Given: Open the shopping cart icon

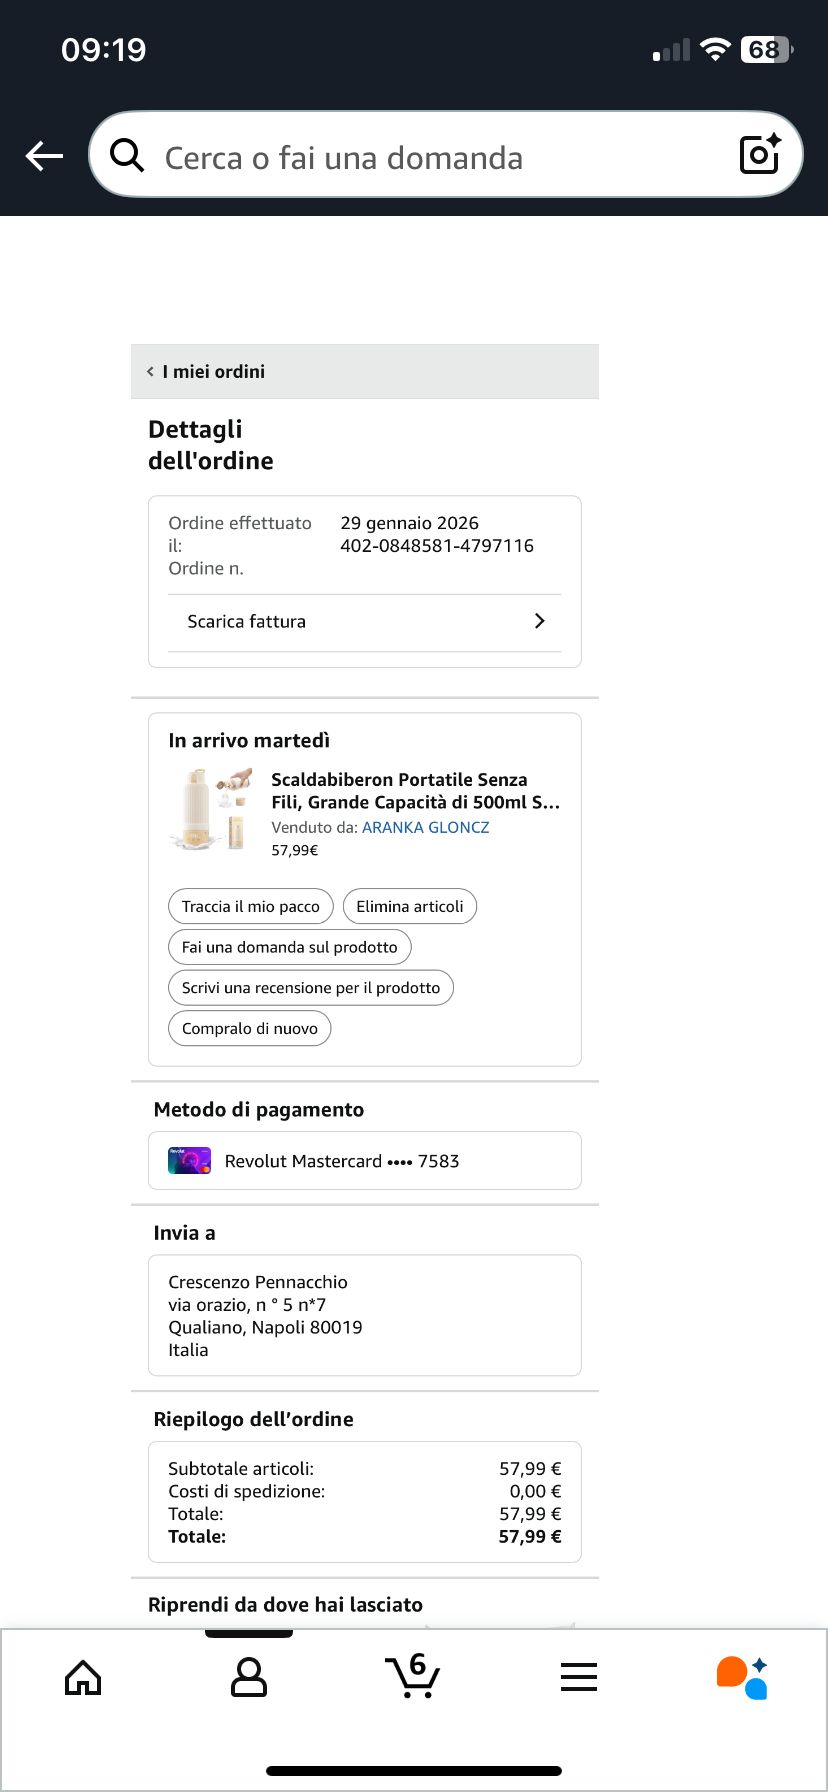Looking at the screenshot, I should 412,1676.
